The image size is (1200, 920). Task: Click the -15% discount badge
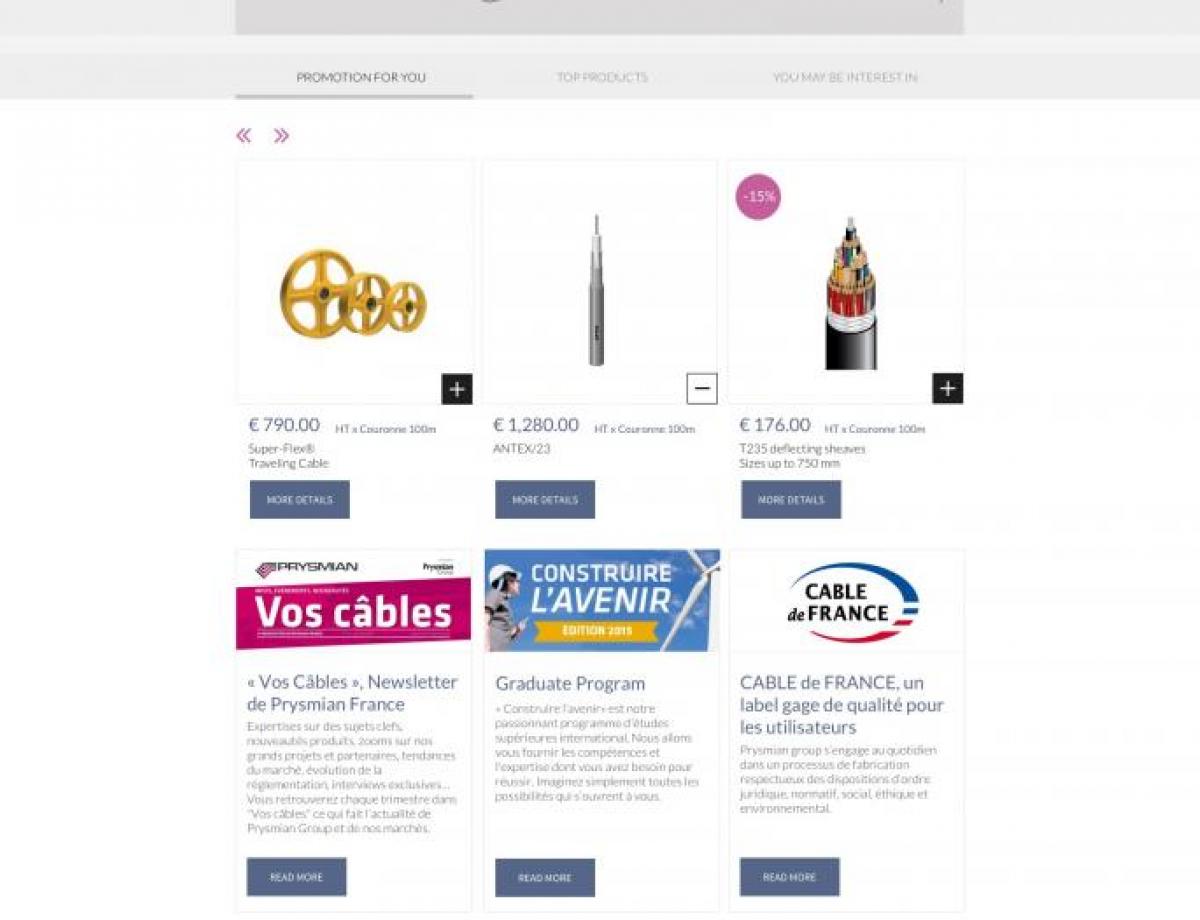point(759,197)
